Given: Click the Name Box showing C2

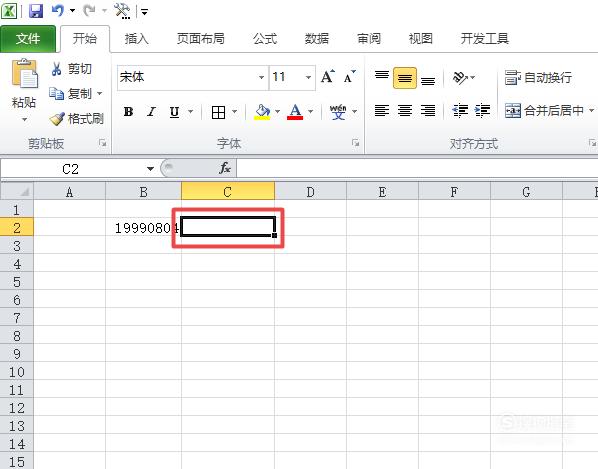Looking at the screenshot, I should [71, 169].
